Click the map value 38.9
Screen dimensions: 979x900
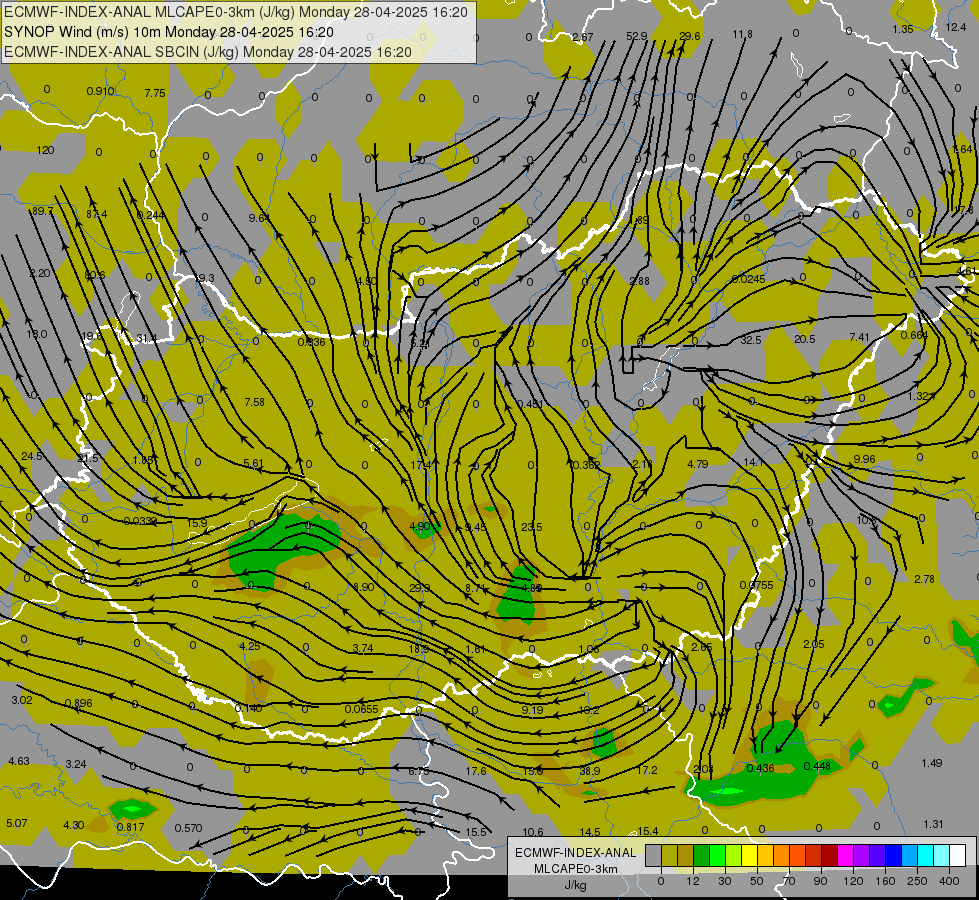click(x=589, y=771)
